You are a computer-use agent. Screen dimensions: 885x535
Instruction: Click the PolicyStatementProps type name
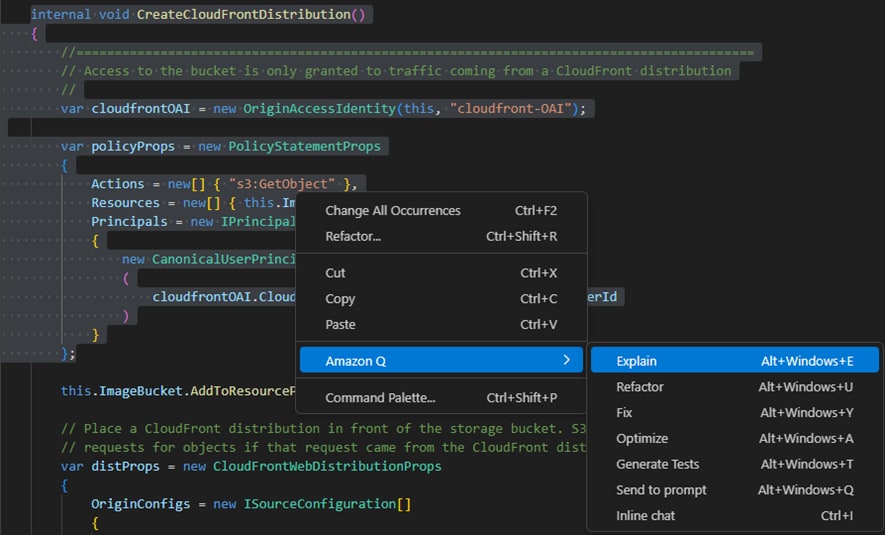click(x=304, y=146)
